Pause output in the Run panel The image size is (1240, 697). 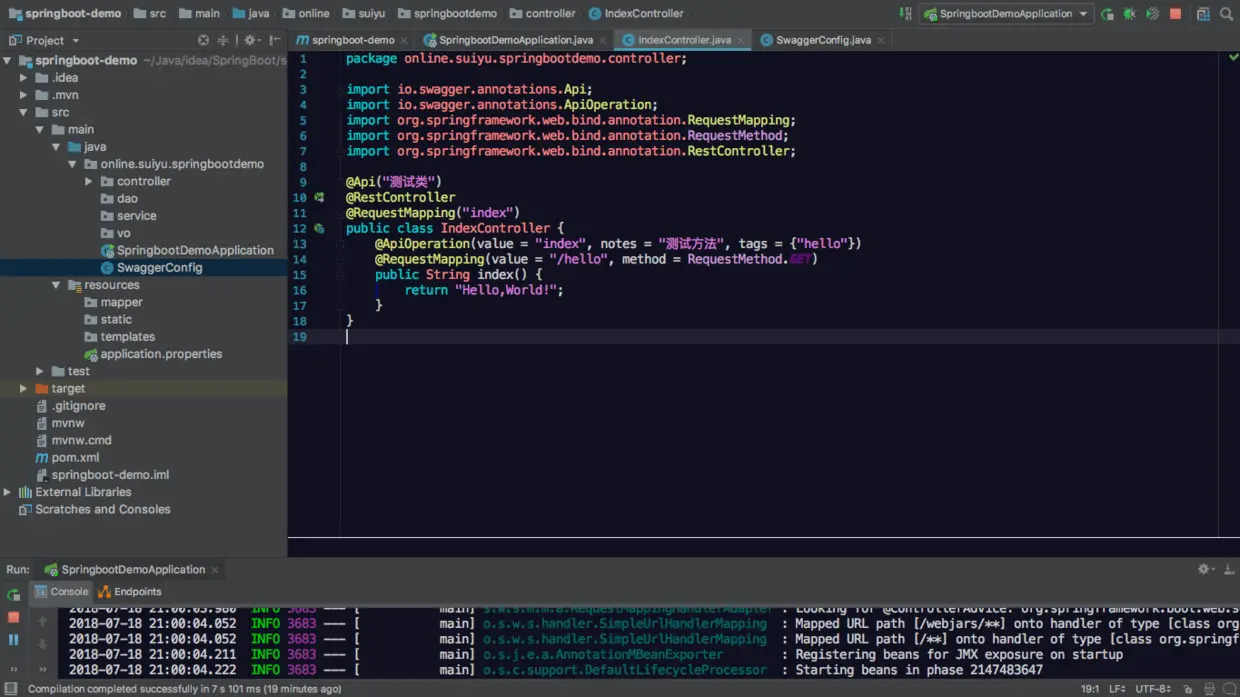[x=14, y=640]
